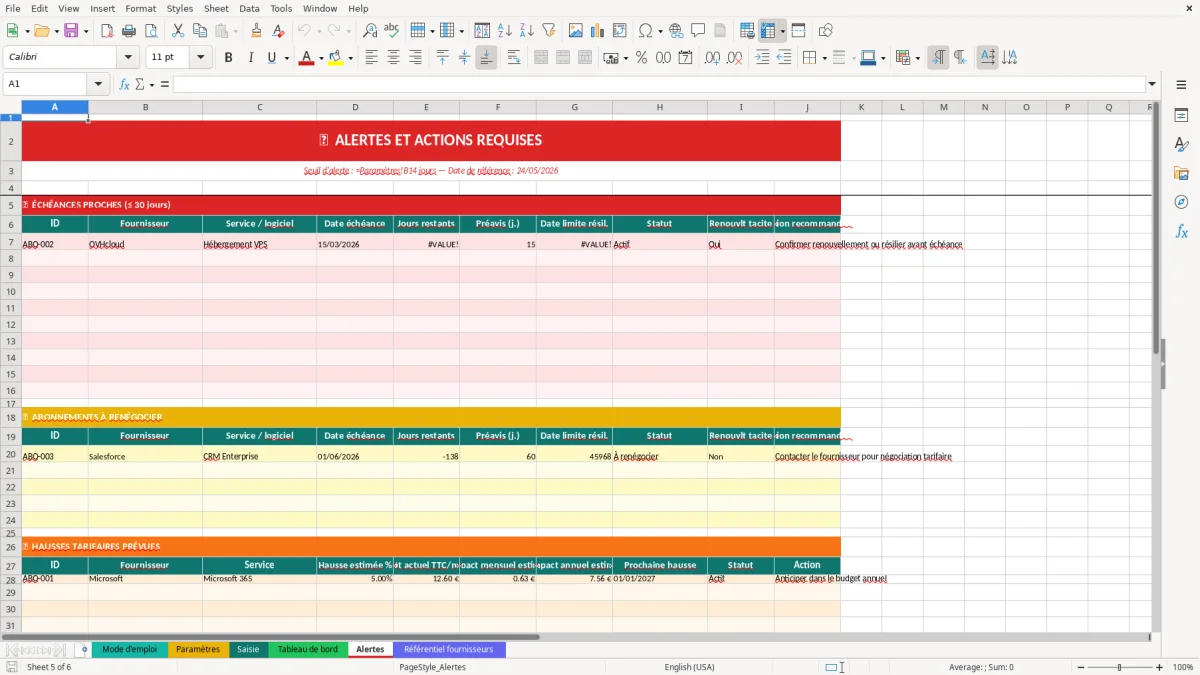The width and height of the screenshot is (1200, 675).
Task: Insert Image icon in toolbar
Action: (x=577, y=31)
